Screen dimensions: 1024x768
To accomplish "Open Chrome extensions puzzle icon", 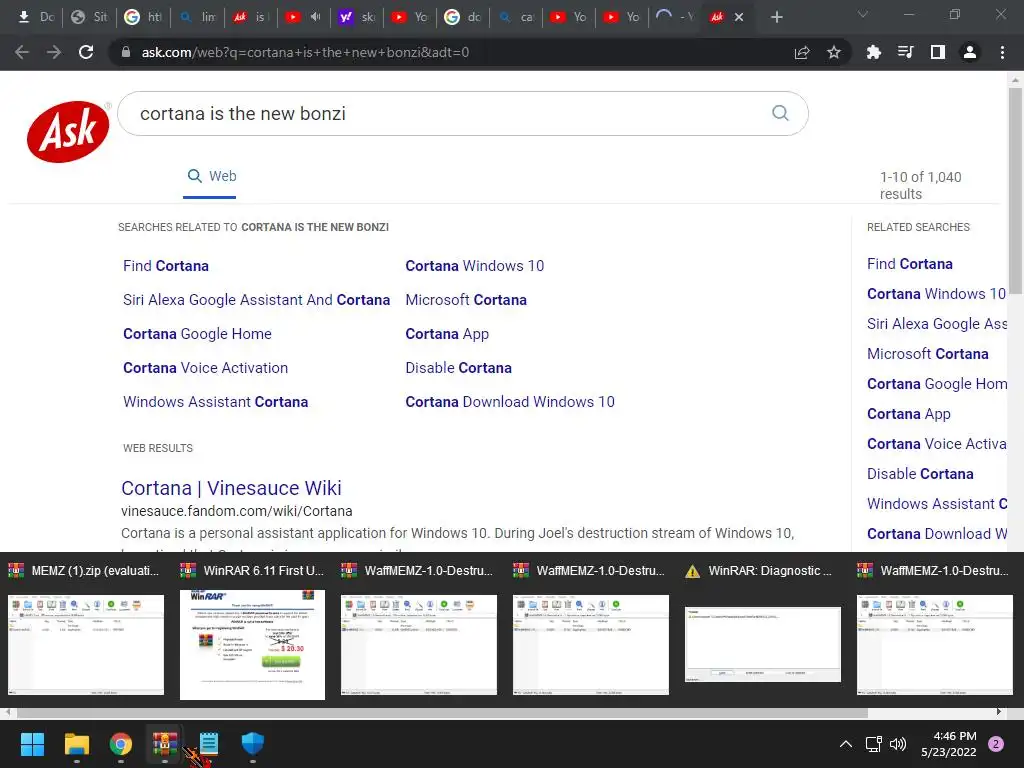I will [873, 52].
